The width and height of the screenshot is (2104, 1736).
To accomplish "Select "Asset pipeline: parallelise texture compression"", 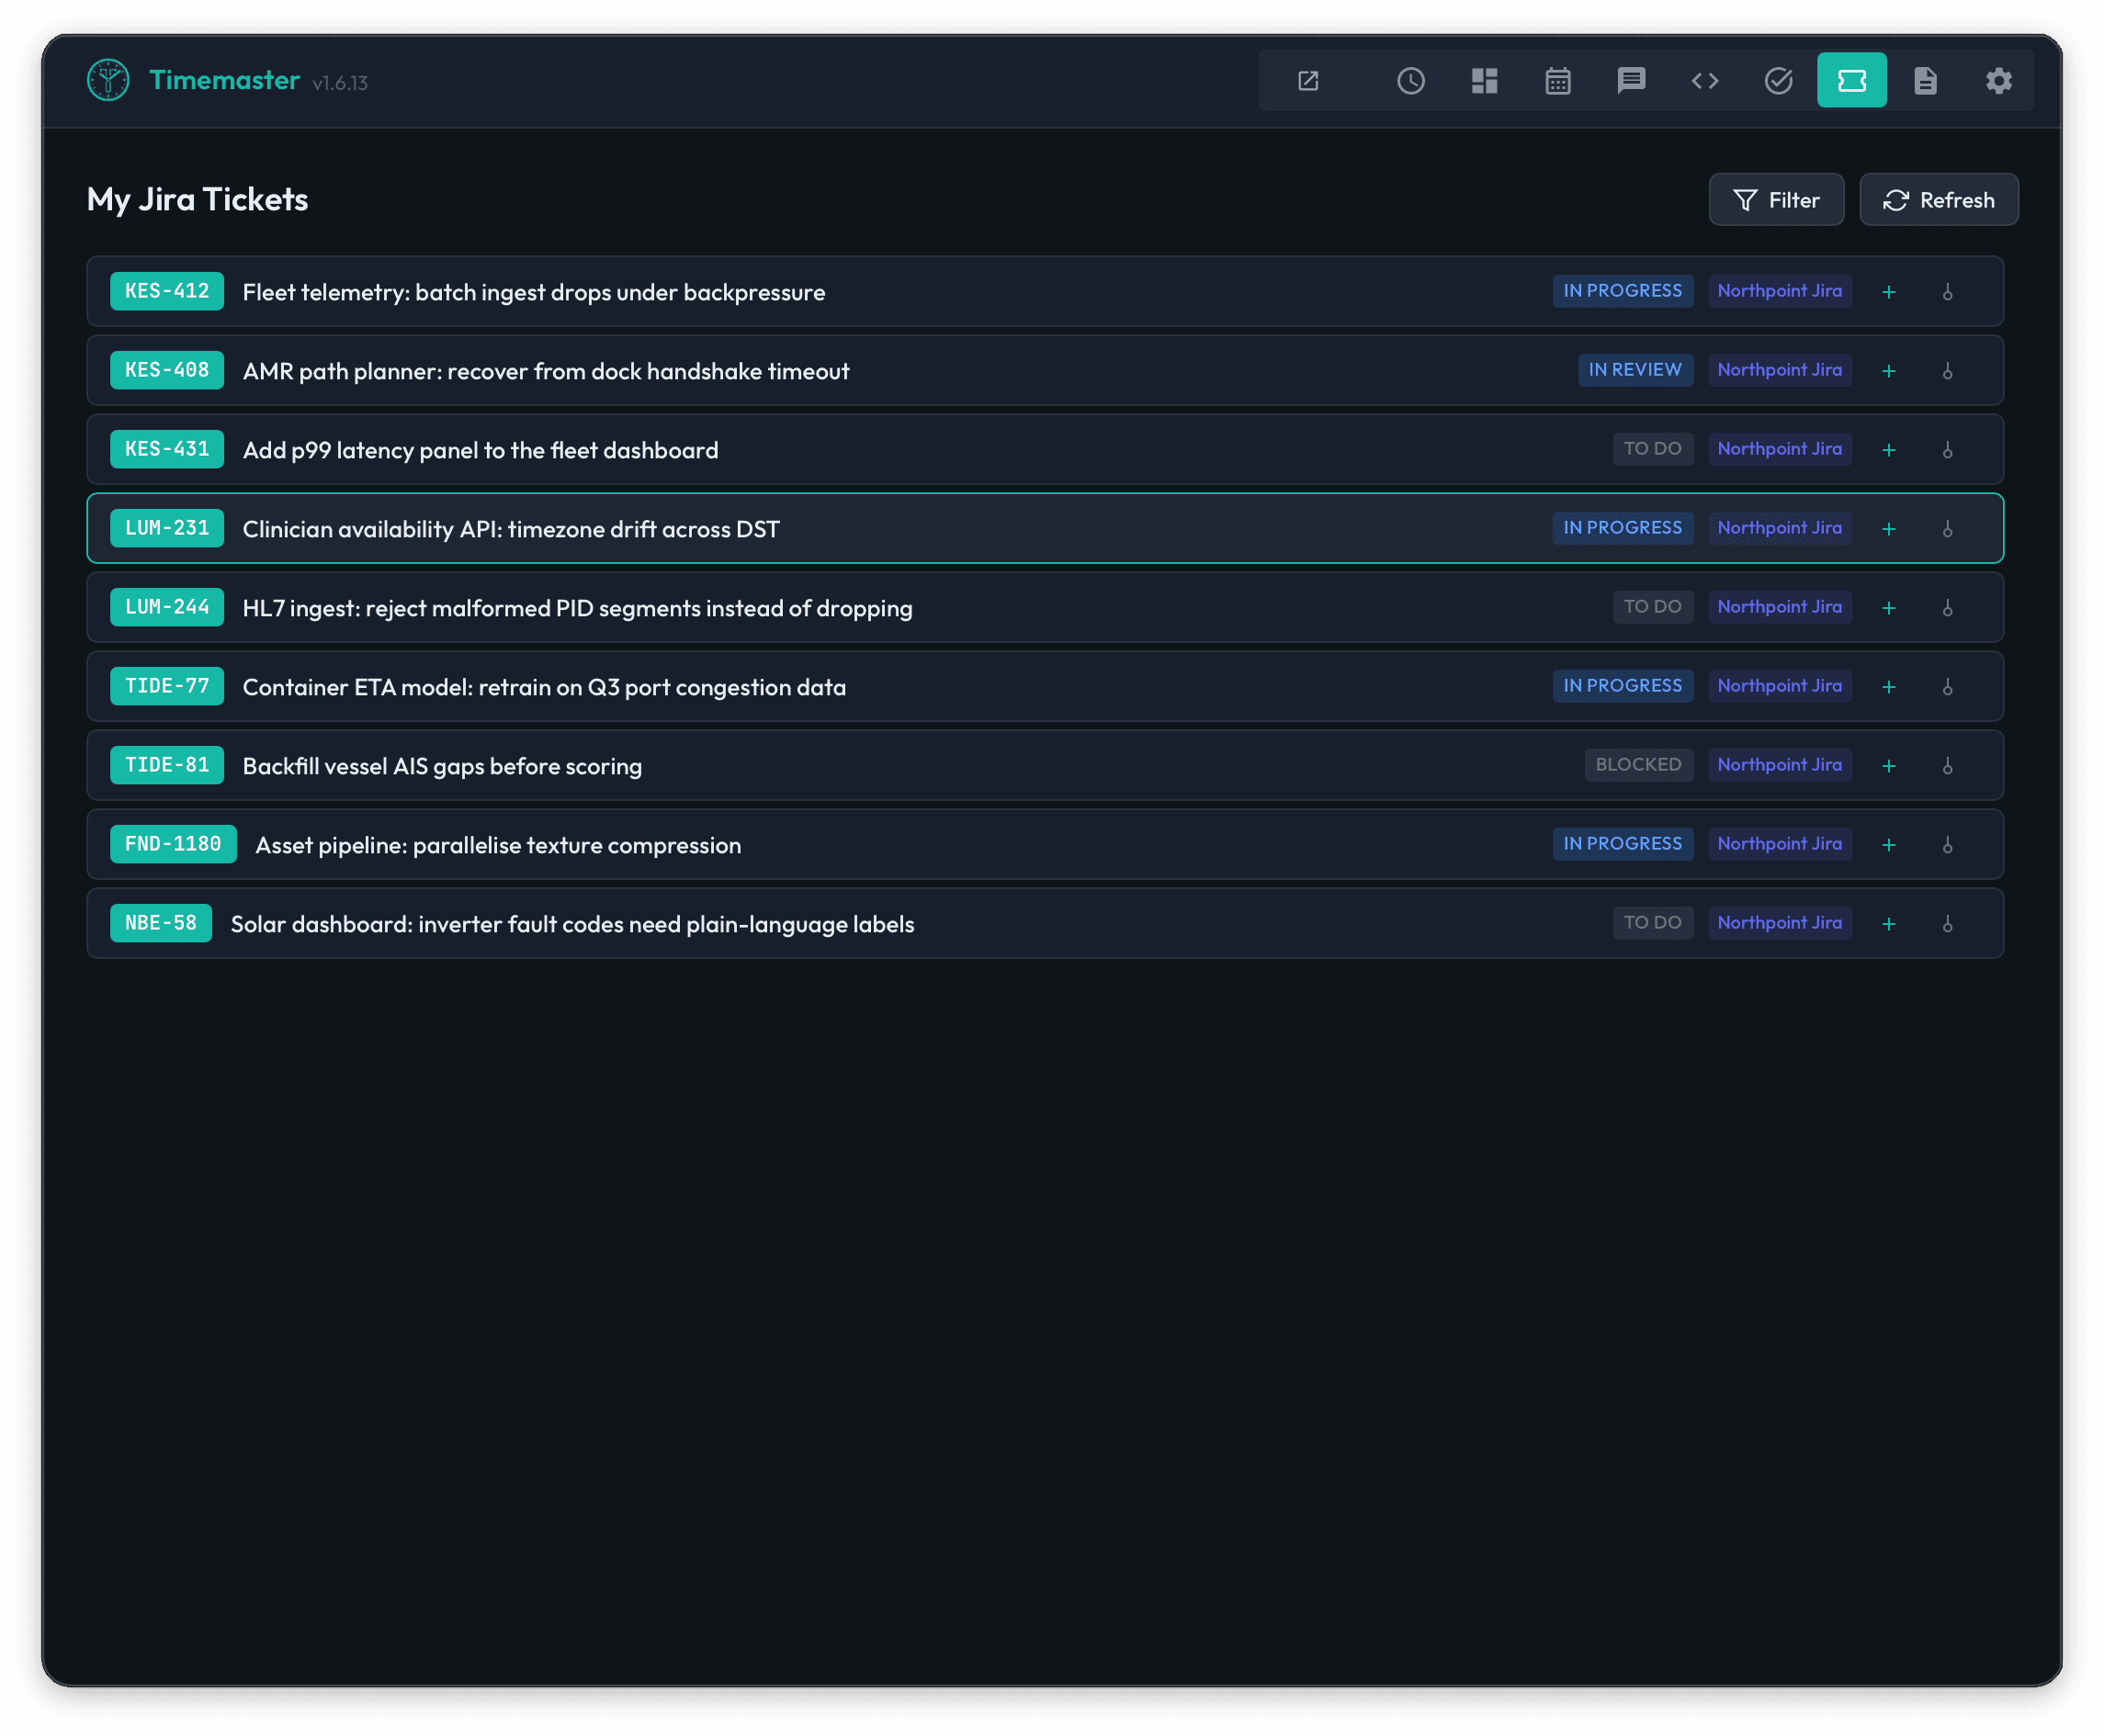I will [x=499, y=845].
